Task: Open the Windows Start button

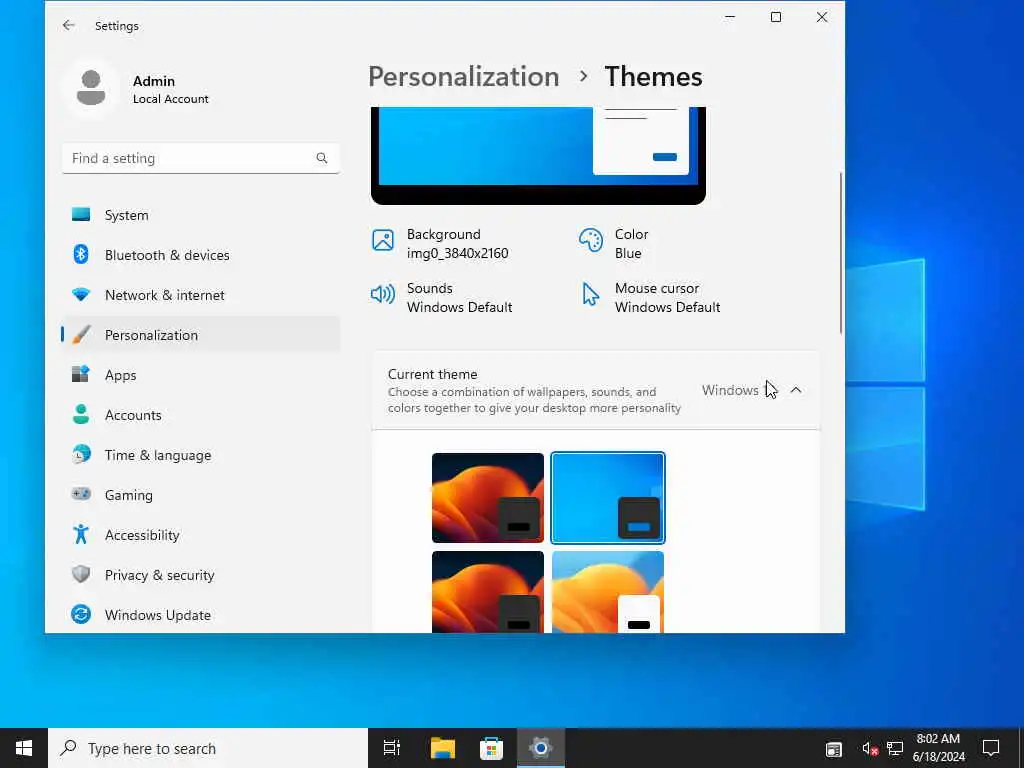Action: click(x=24, y=748)
